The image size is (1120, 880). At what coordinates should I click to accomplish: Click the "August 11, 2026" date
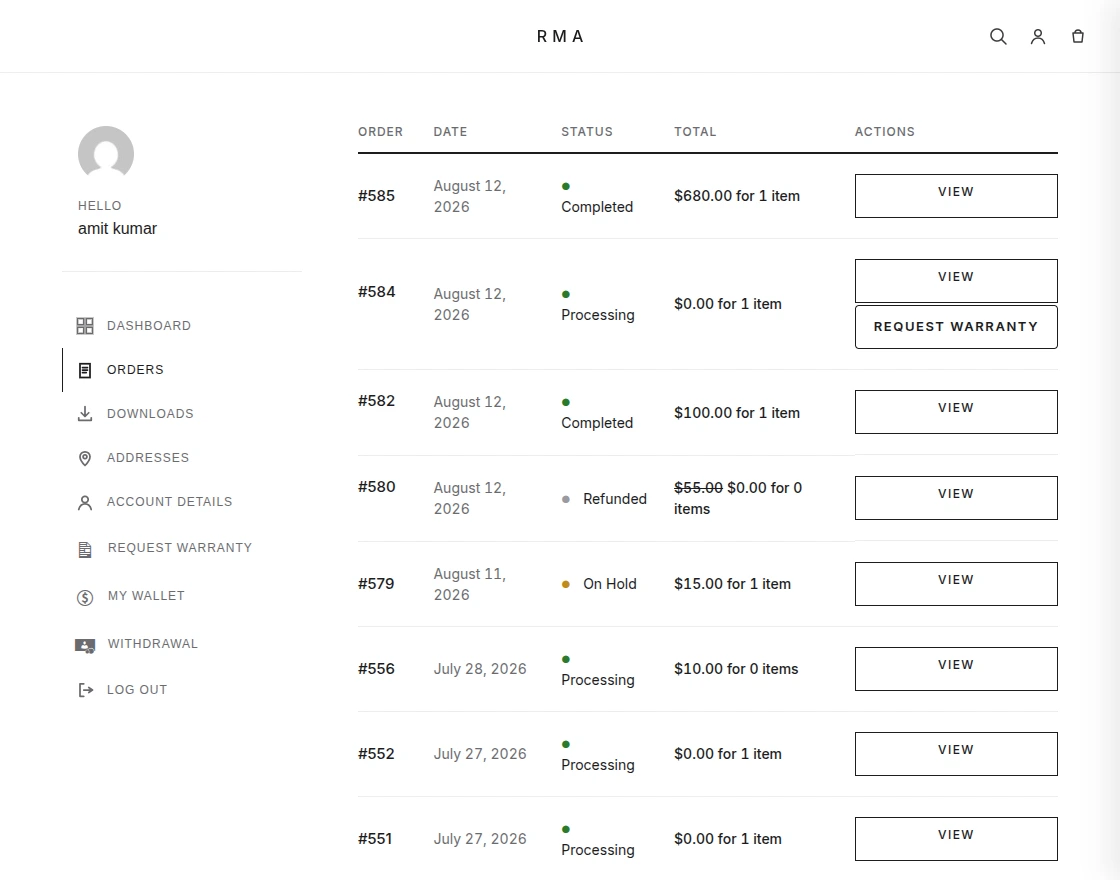click(x=469, y=584)
